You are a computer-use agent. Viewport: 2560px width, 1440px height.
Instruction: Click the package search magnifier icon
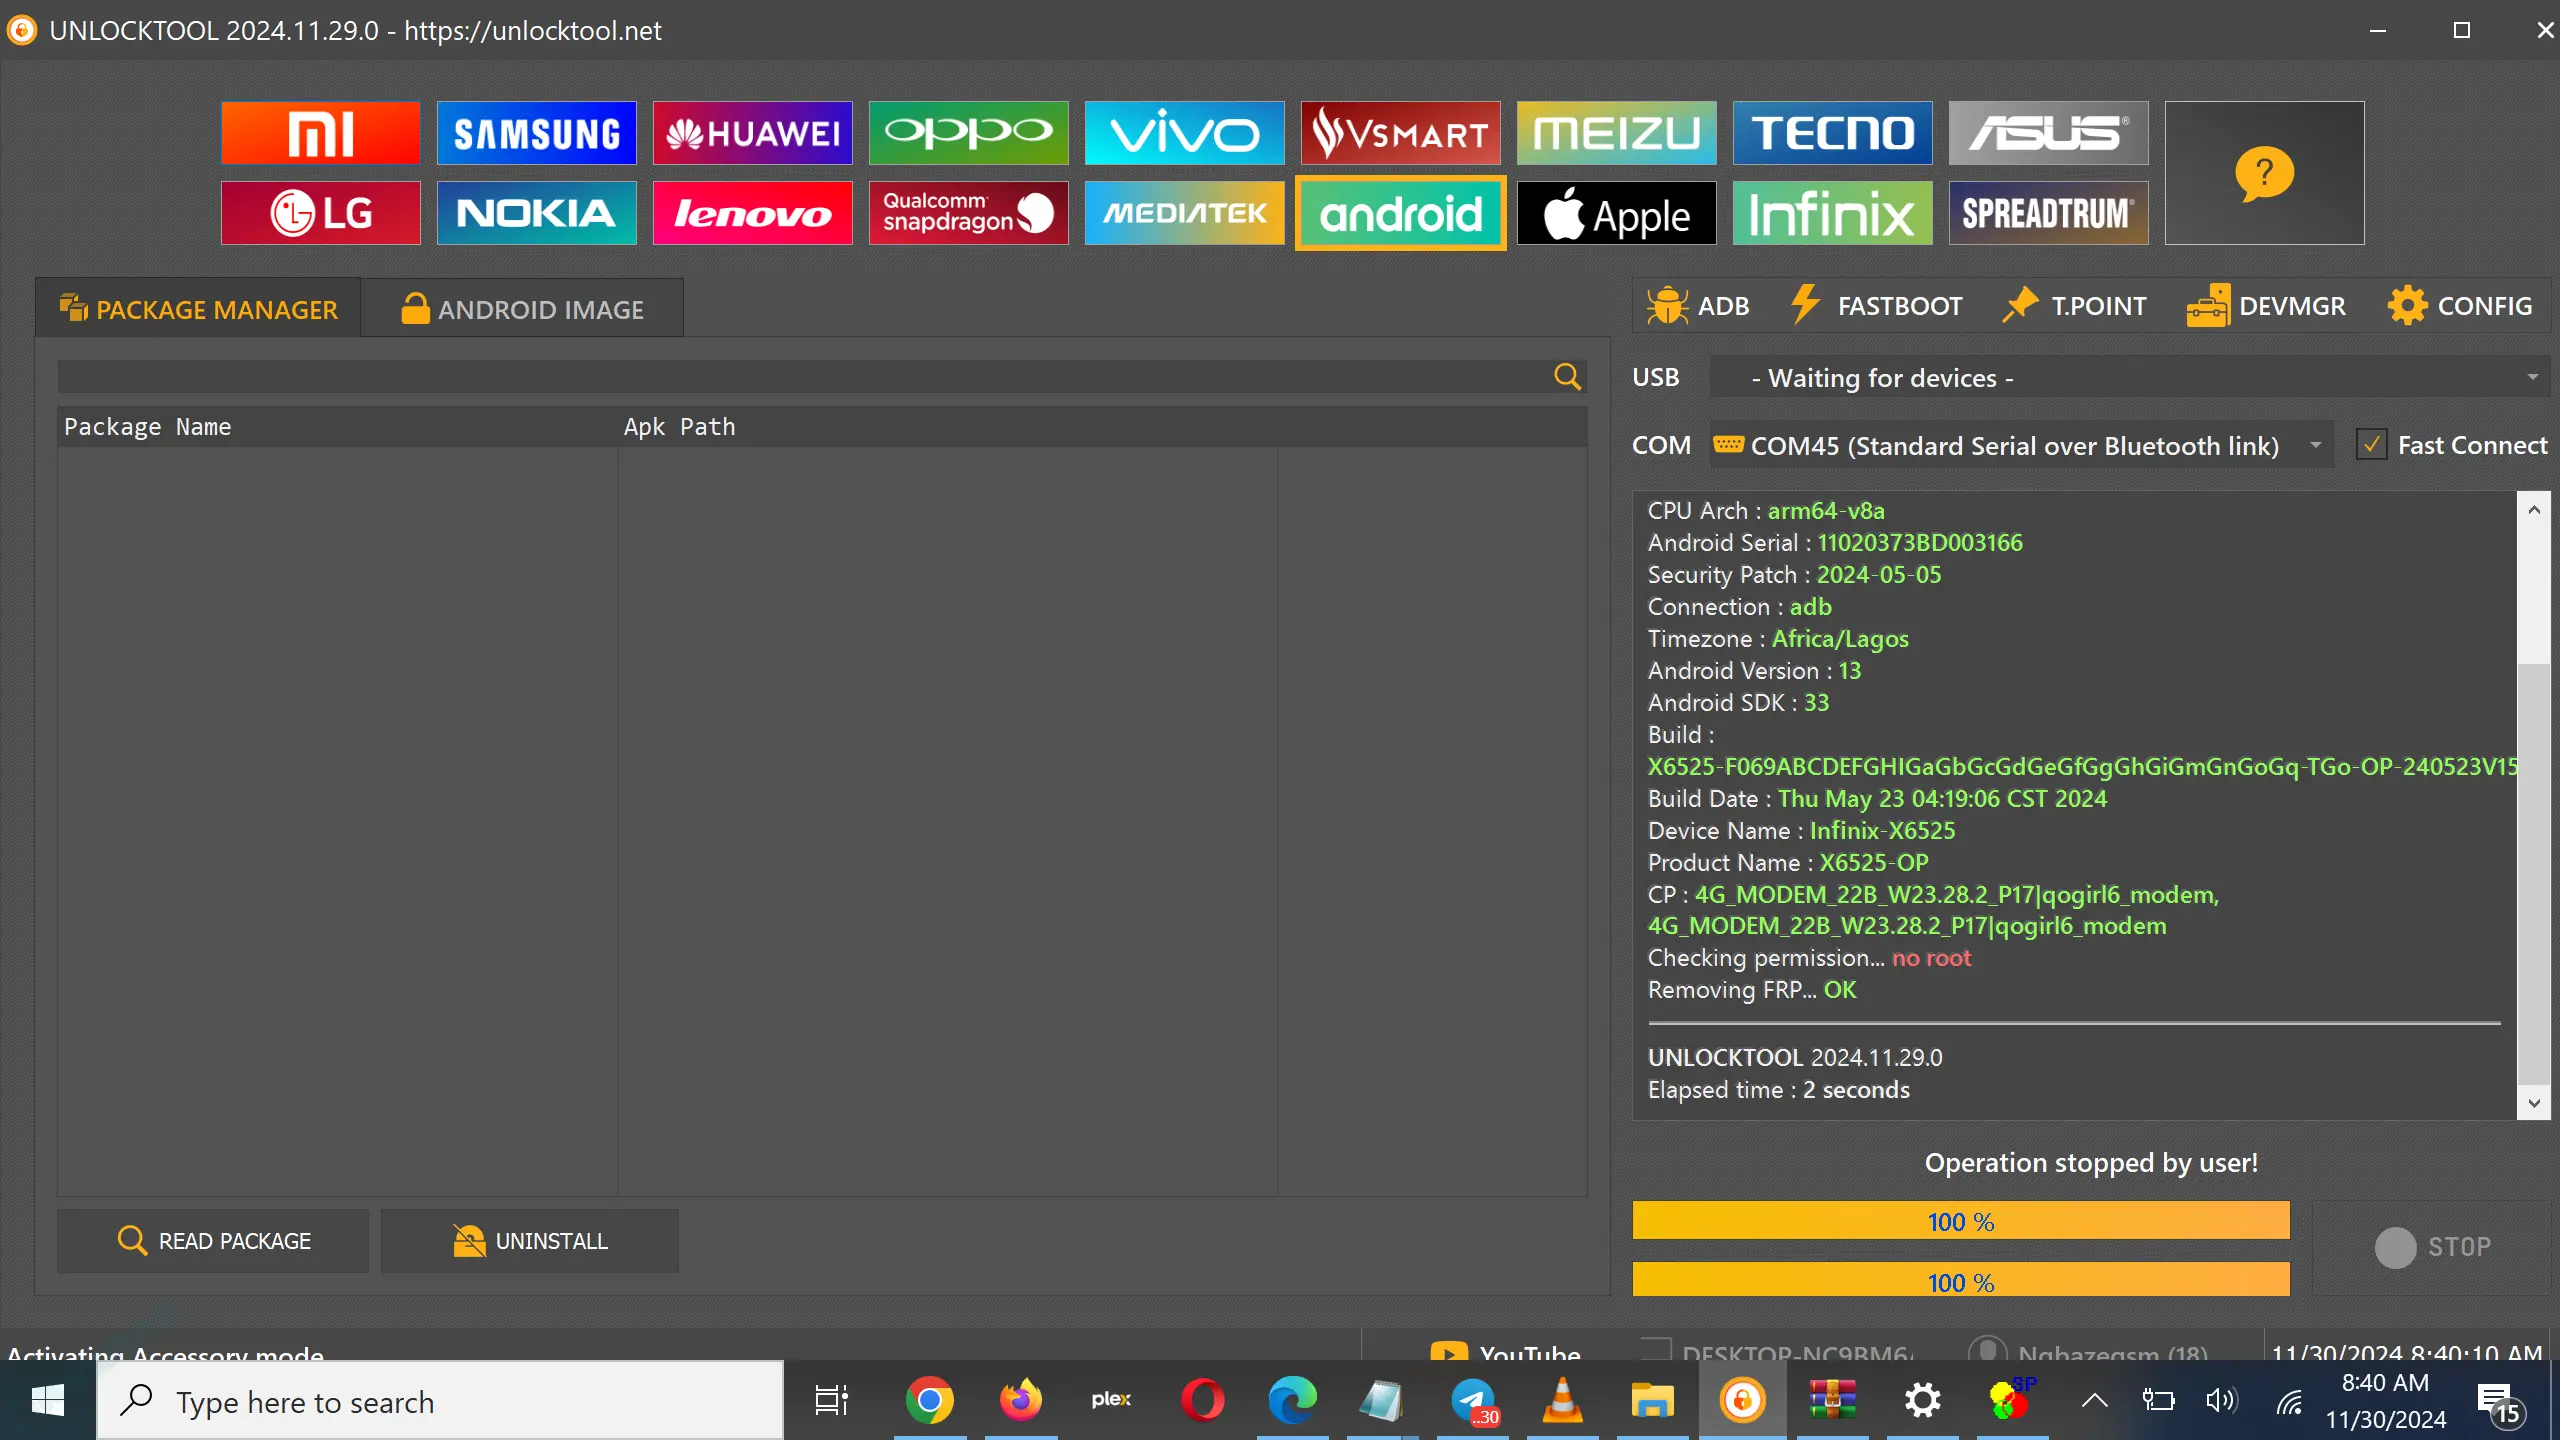[x=1567, y=377]
